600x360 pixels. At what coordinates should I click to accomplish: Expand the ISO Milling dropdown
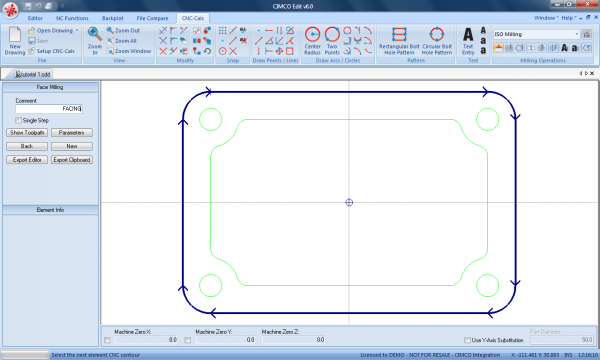(x=577, y=34)
